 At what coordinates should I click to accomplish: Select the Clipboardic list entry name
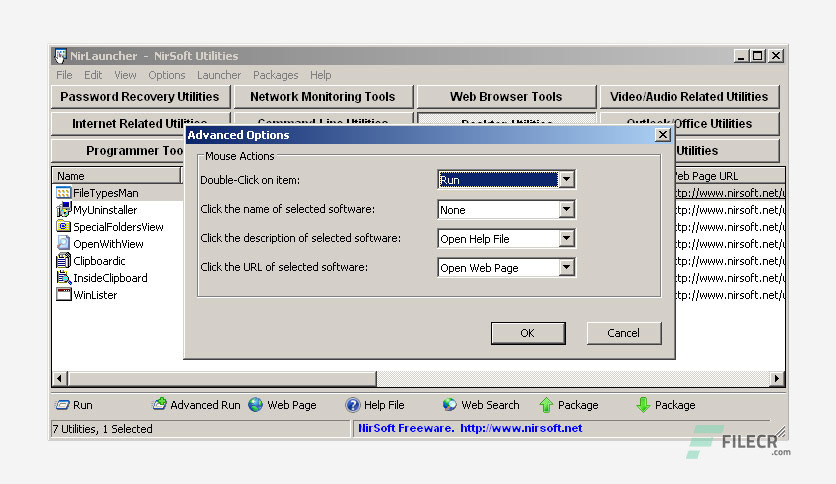point(99,261)
